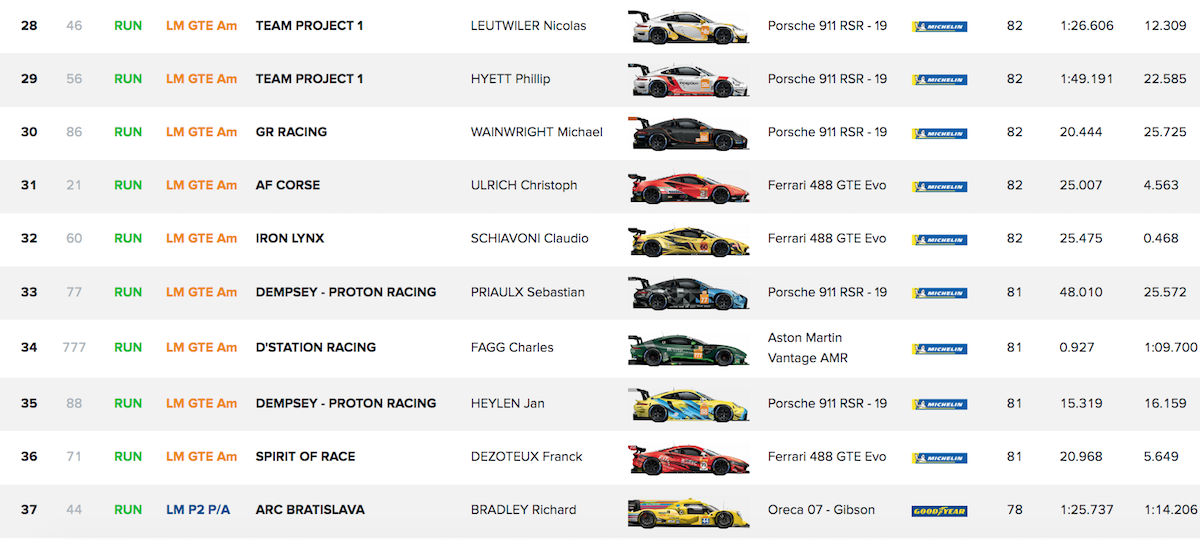This screenshot has width=1200, height=540.
Task: Click car number 777
Action: click(74, 348)
